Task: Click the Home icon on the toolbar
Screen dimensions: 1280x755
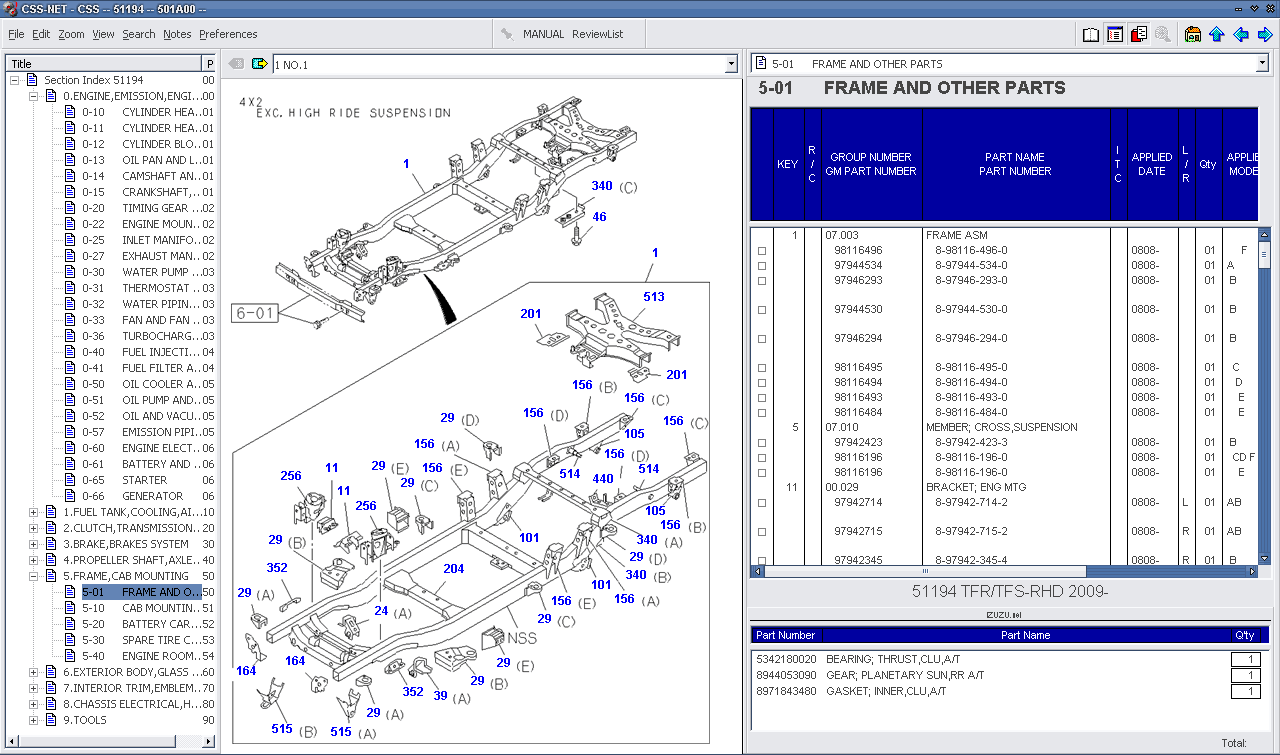Action: click(x=1192, y=33)
